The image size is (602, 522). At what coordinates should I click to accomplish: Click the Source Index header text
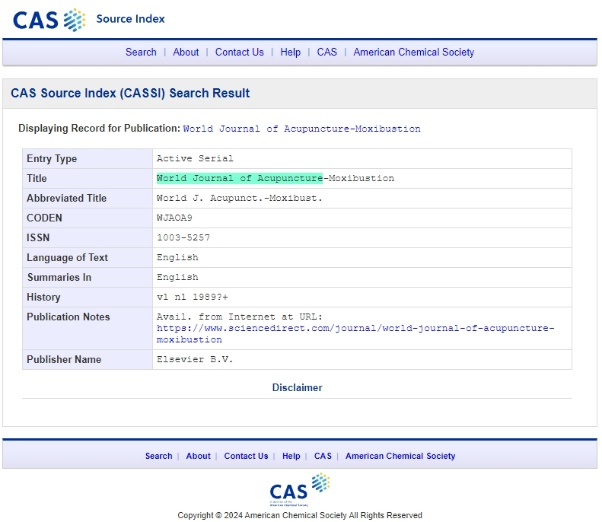tap(131, 19)
